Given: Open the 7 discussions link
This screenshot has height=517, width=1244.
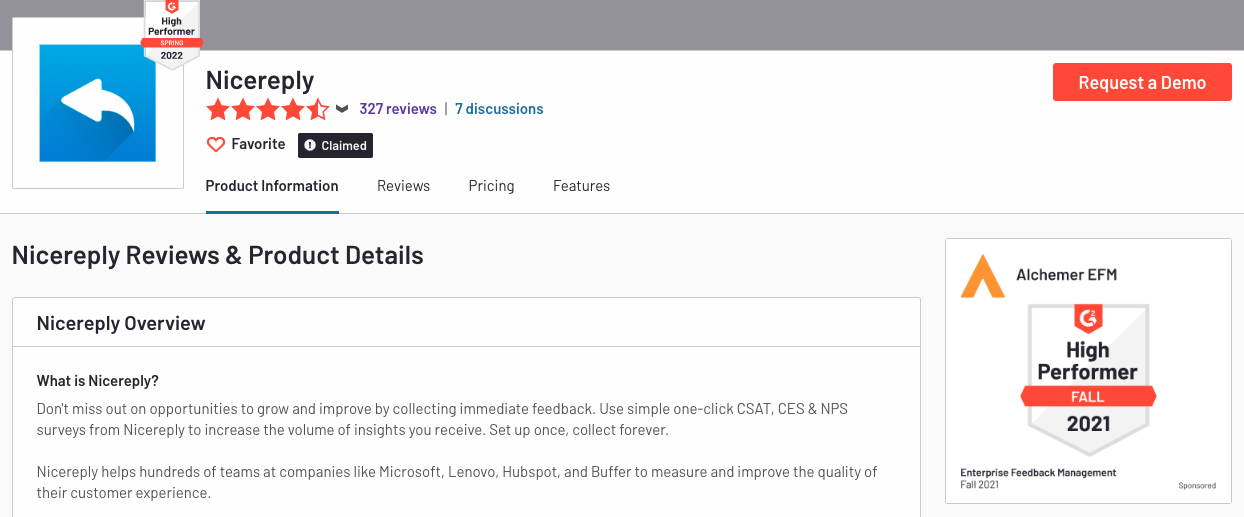Looking at the screenshot, I should pyautogui.click(x=499, y=109).
